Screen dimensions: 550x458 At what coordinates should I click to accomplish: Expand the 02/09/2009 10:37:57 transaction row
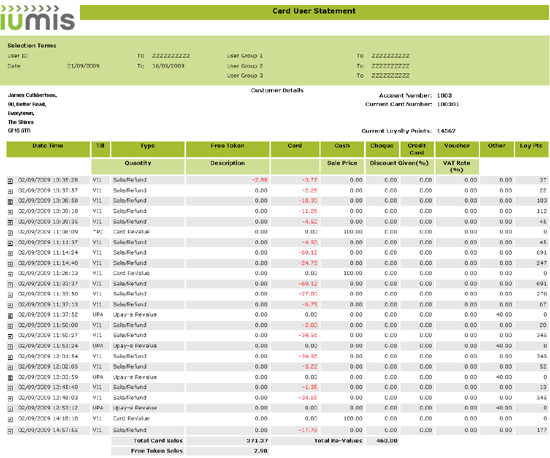[11, 191]
